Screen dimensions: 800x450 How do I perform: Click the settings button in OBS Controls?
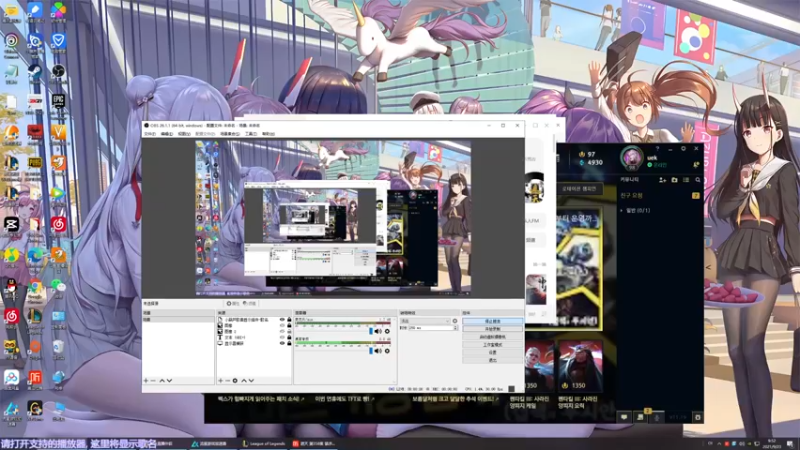click(492, 352)
